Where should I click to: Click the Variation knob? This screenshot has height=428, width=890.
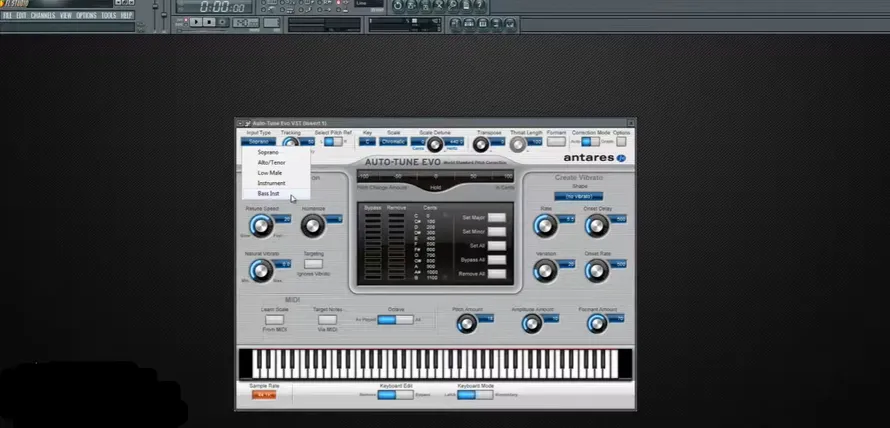tap(545, 271)
